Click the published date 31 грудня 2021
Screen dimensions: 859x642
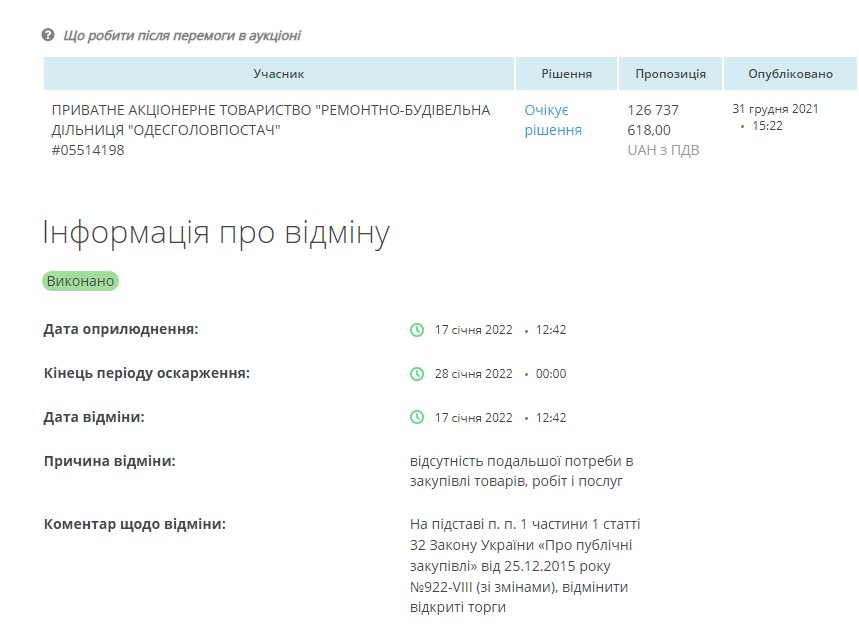775,109
